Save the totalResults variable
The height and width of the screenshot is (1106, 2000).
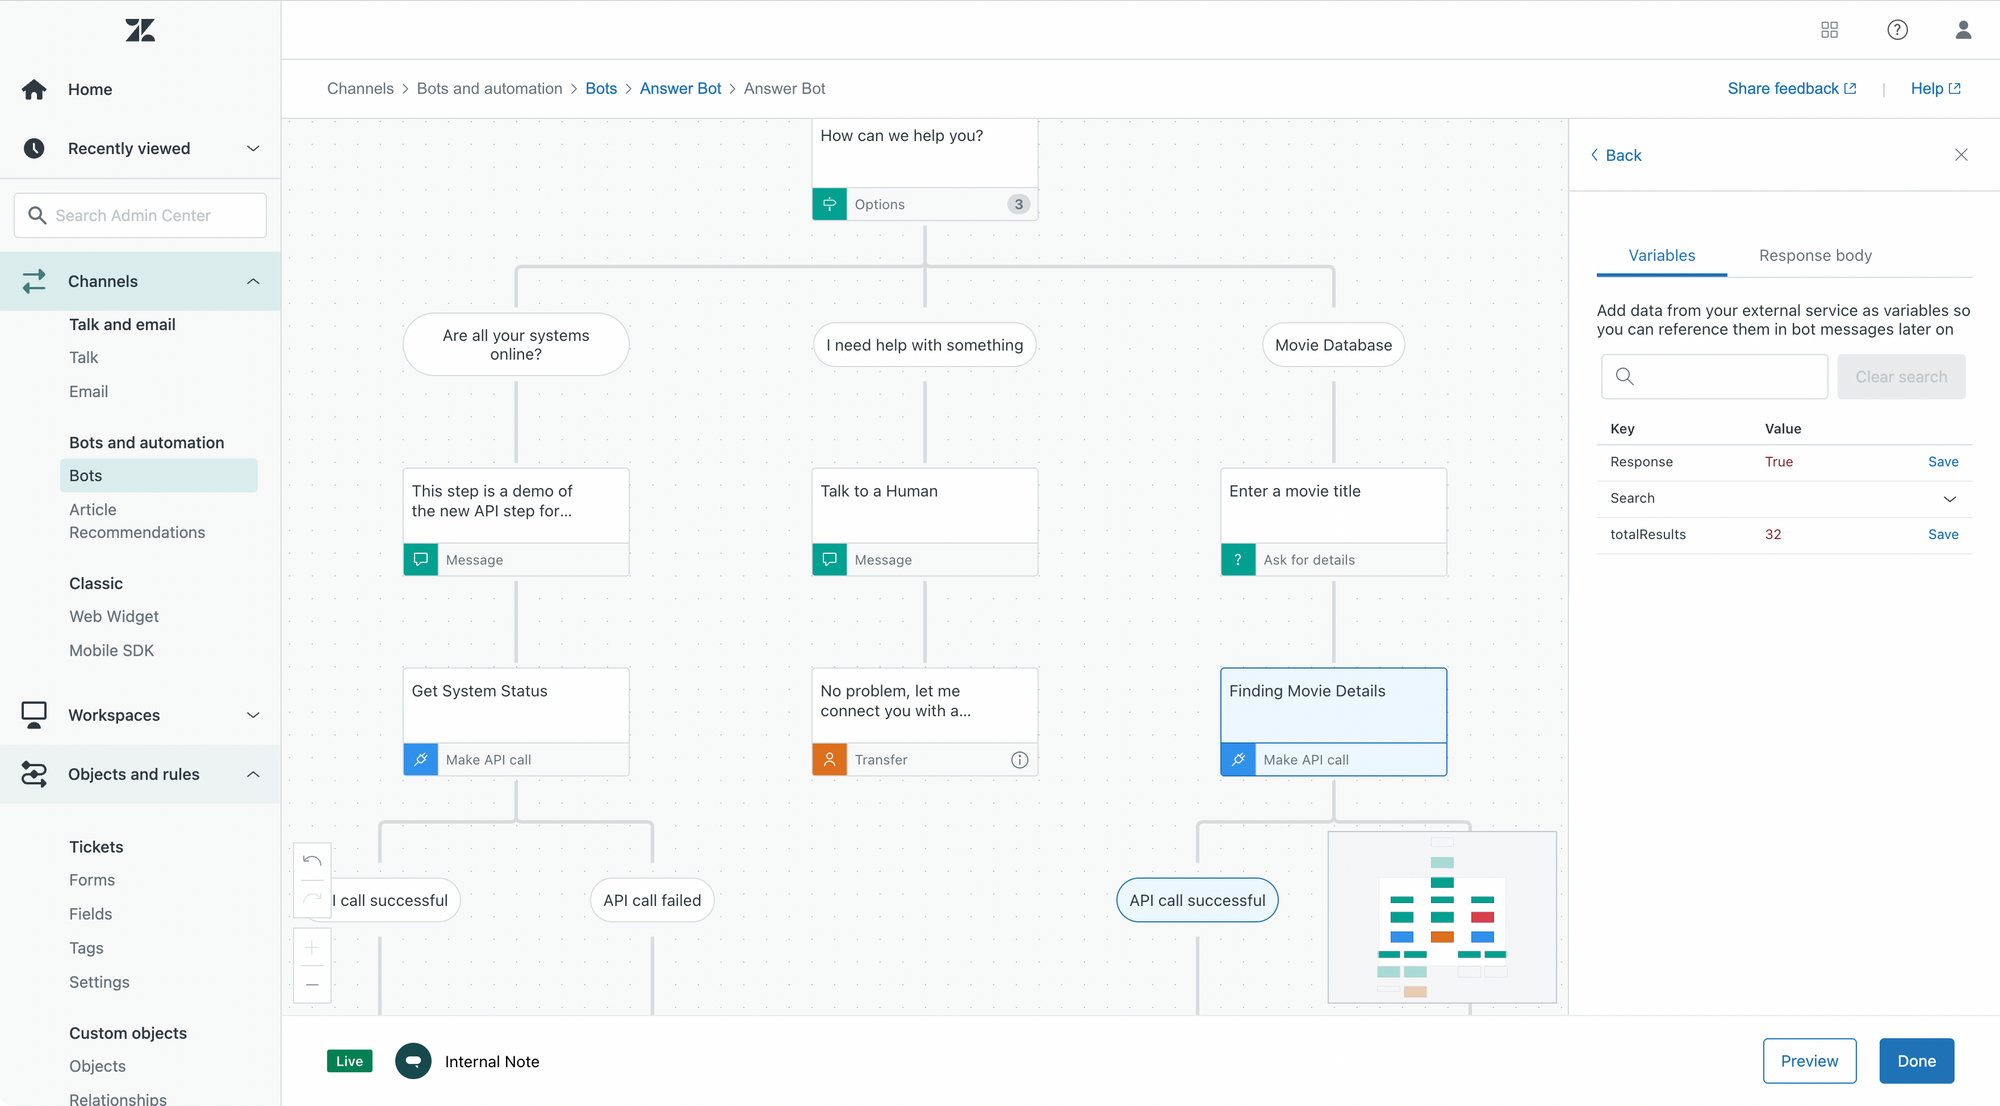1942,534
